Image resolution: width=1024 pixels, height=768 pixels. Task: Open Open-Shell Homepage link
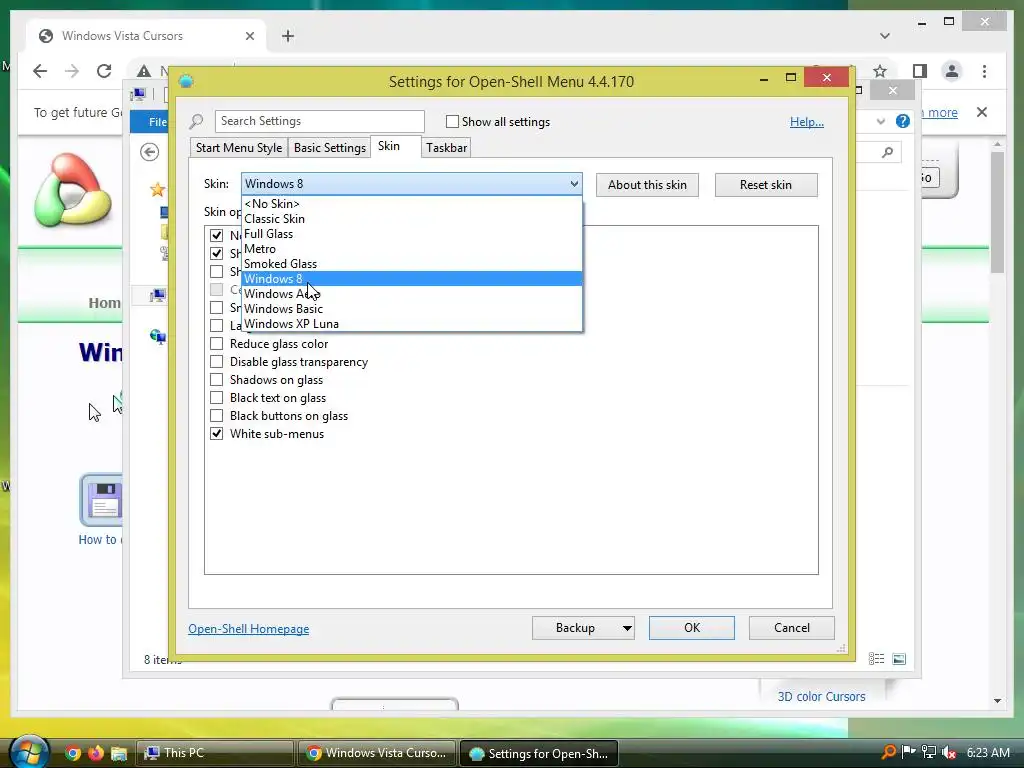click(x=249, y=629)
